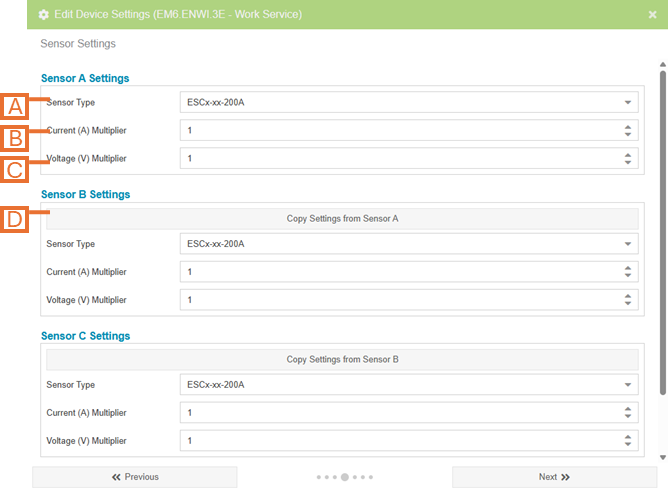Viewport: 668px width, 488px height.
Task: Close the Edit Device Settings dialog
Action: pos(652,14)
